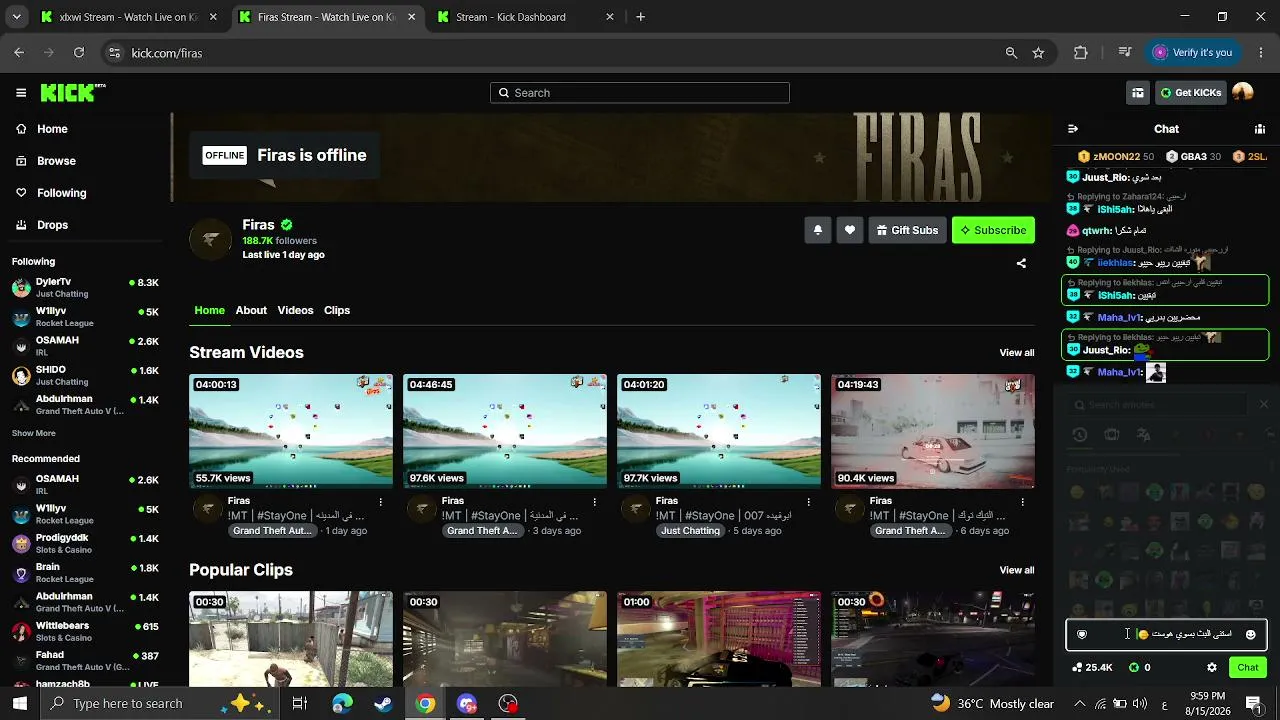Click the green Subscribe button
The width and height of the screenshot is (1280, 720).
point(993,230)
